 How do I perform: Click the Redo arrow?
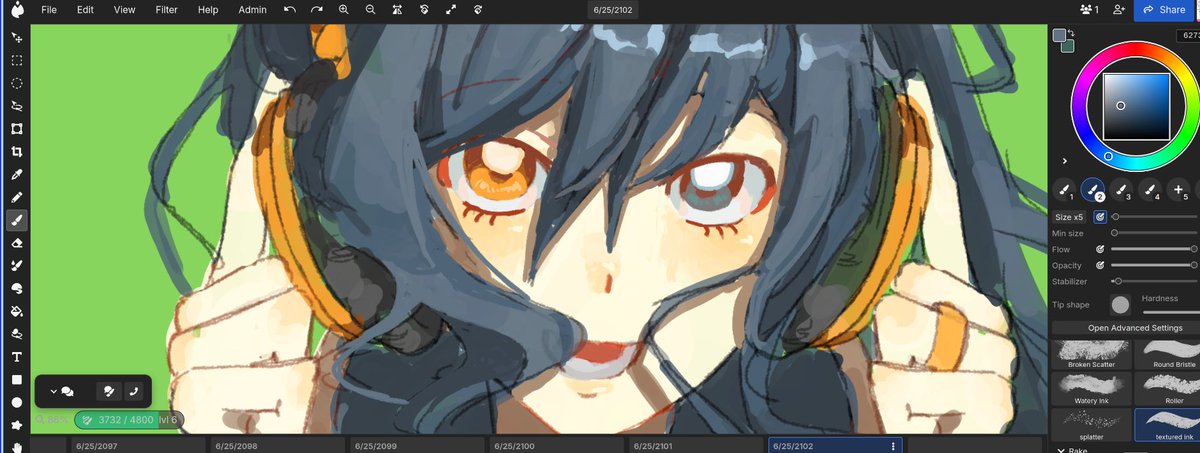[317, 9]
